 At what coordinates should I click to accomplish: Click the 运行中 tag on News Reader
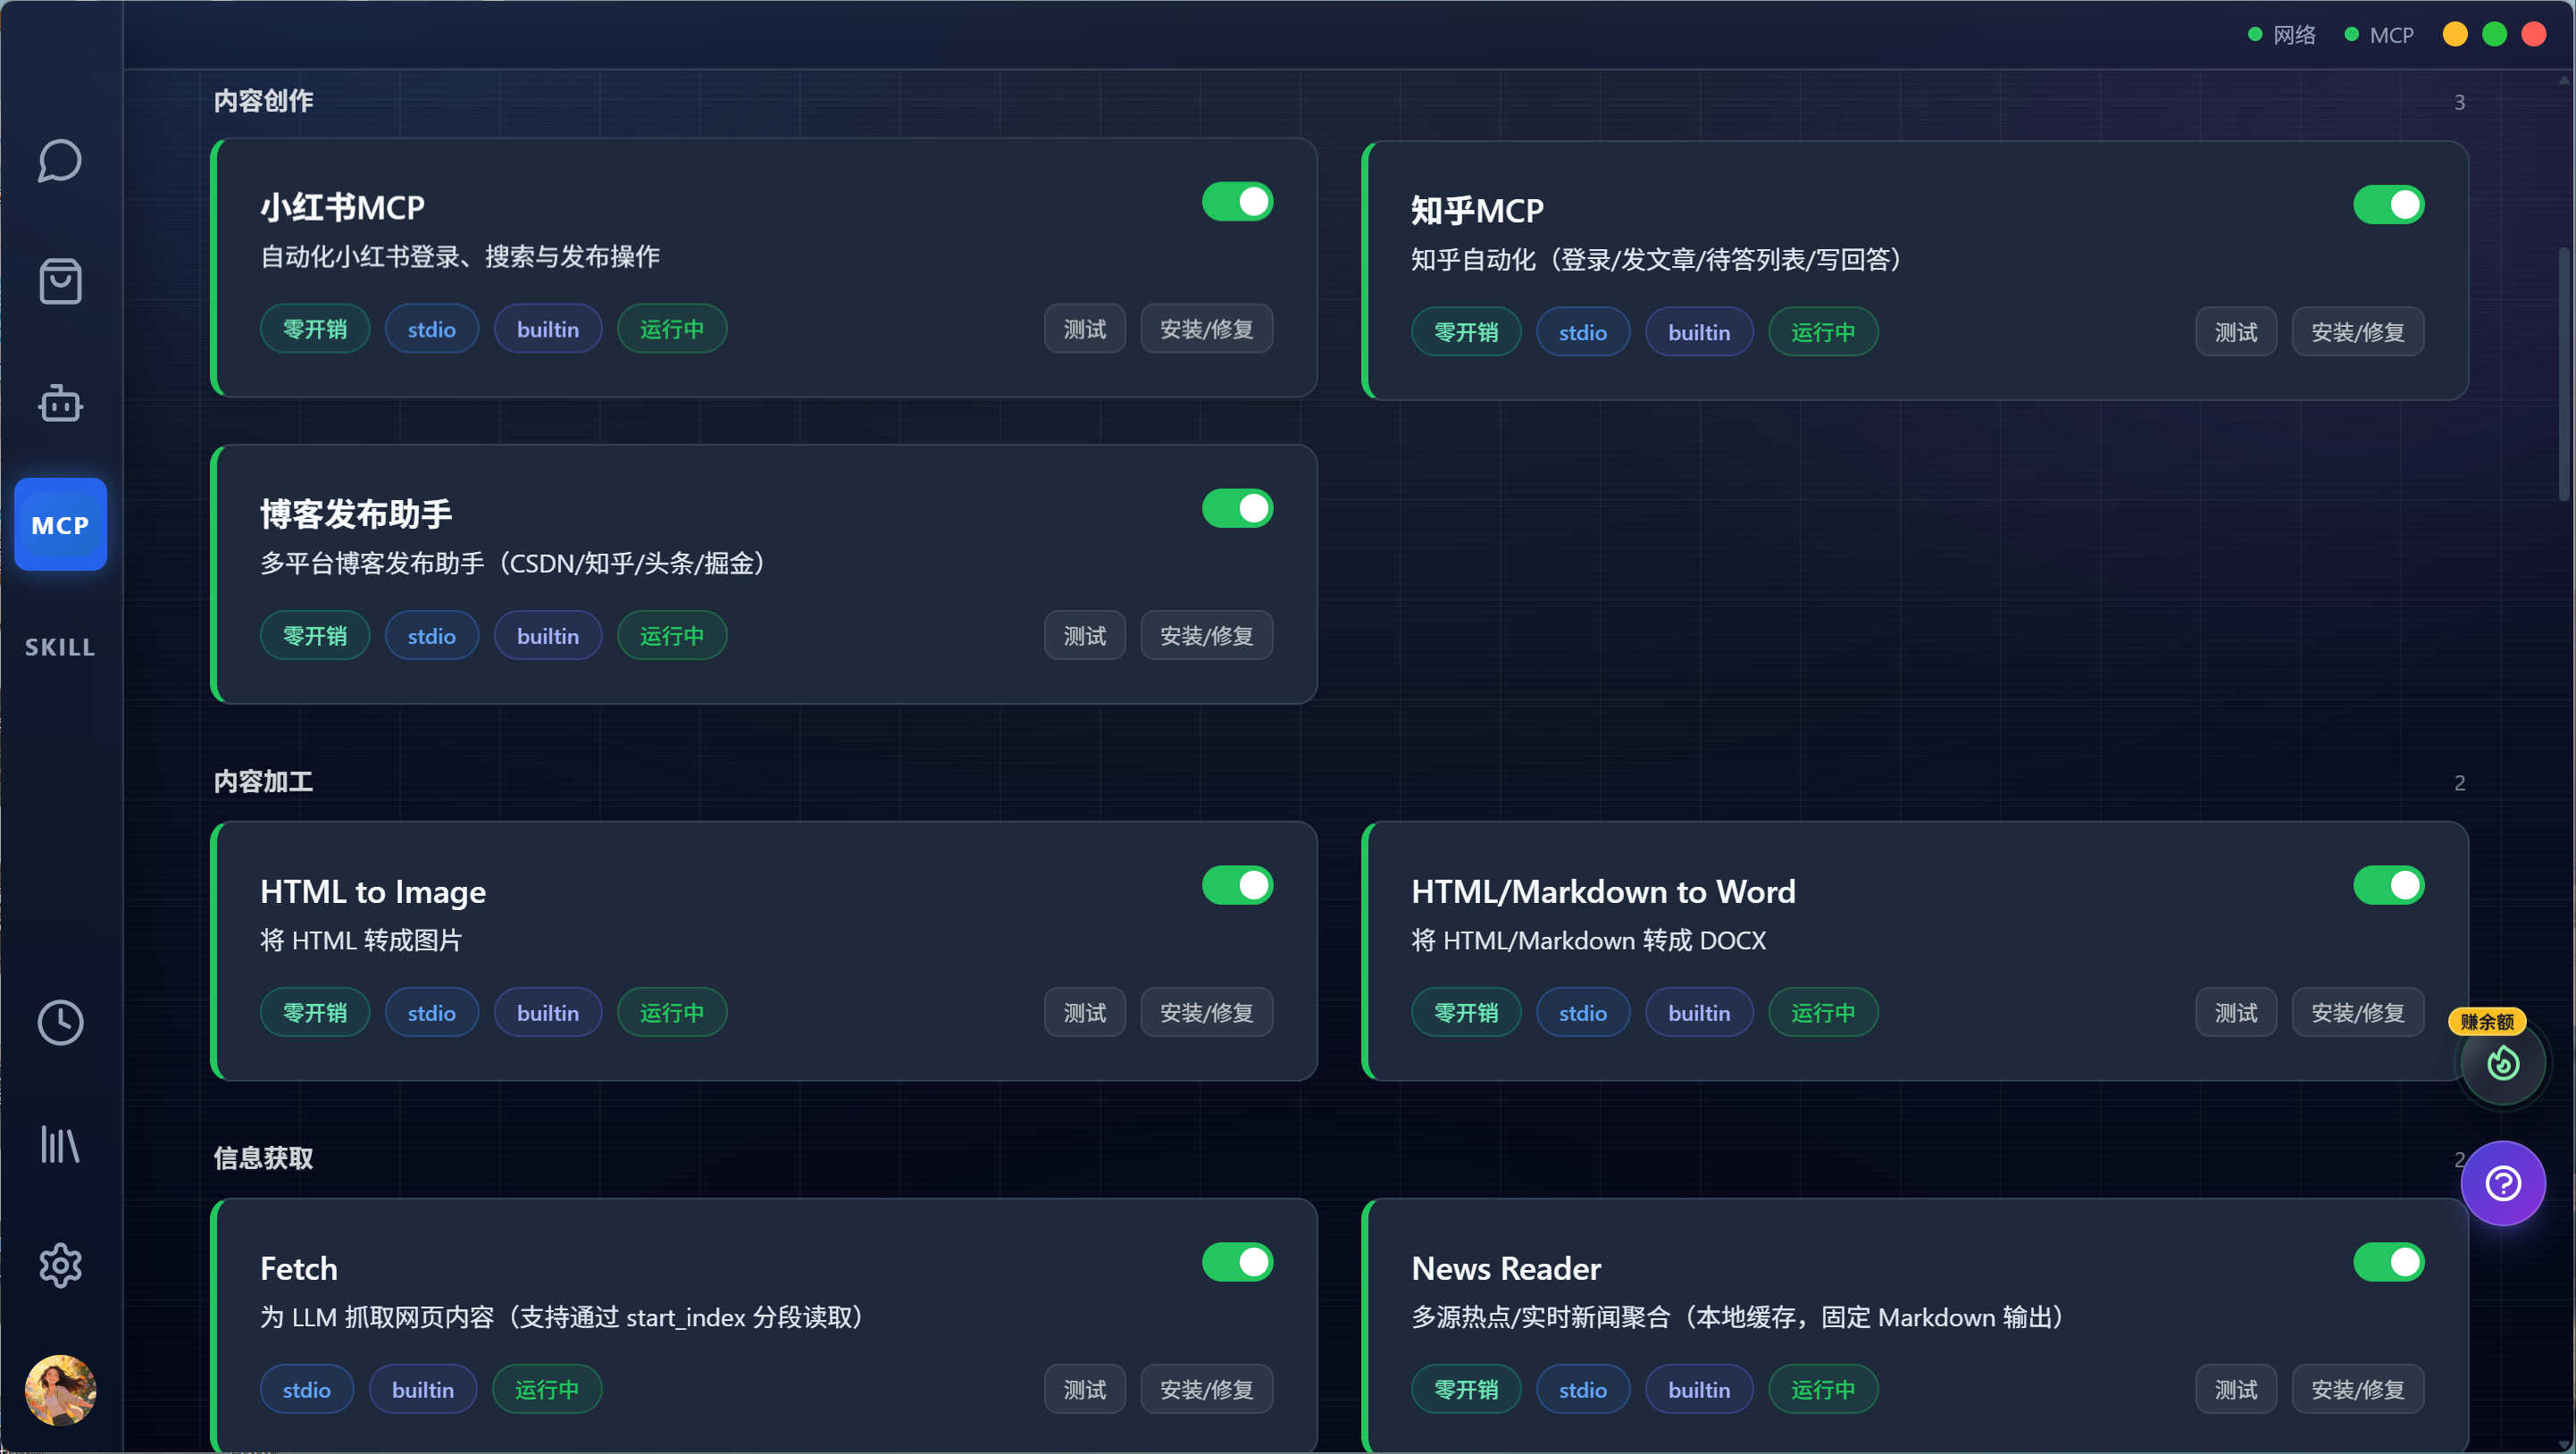1822,1390
